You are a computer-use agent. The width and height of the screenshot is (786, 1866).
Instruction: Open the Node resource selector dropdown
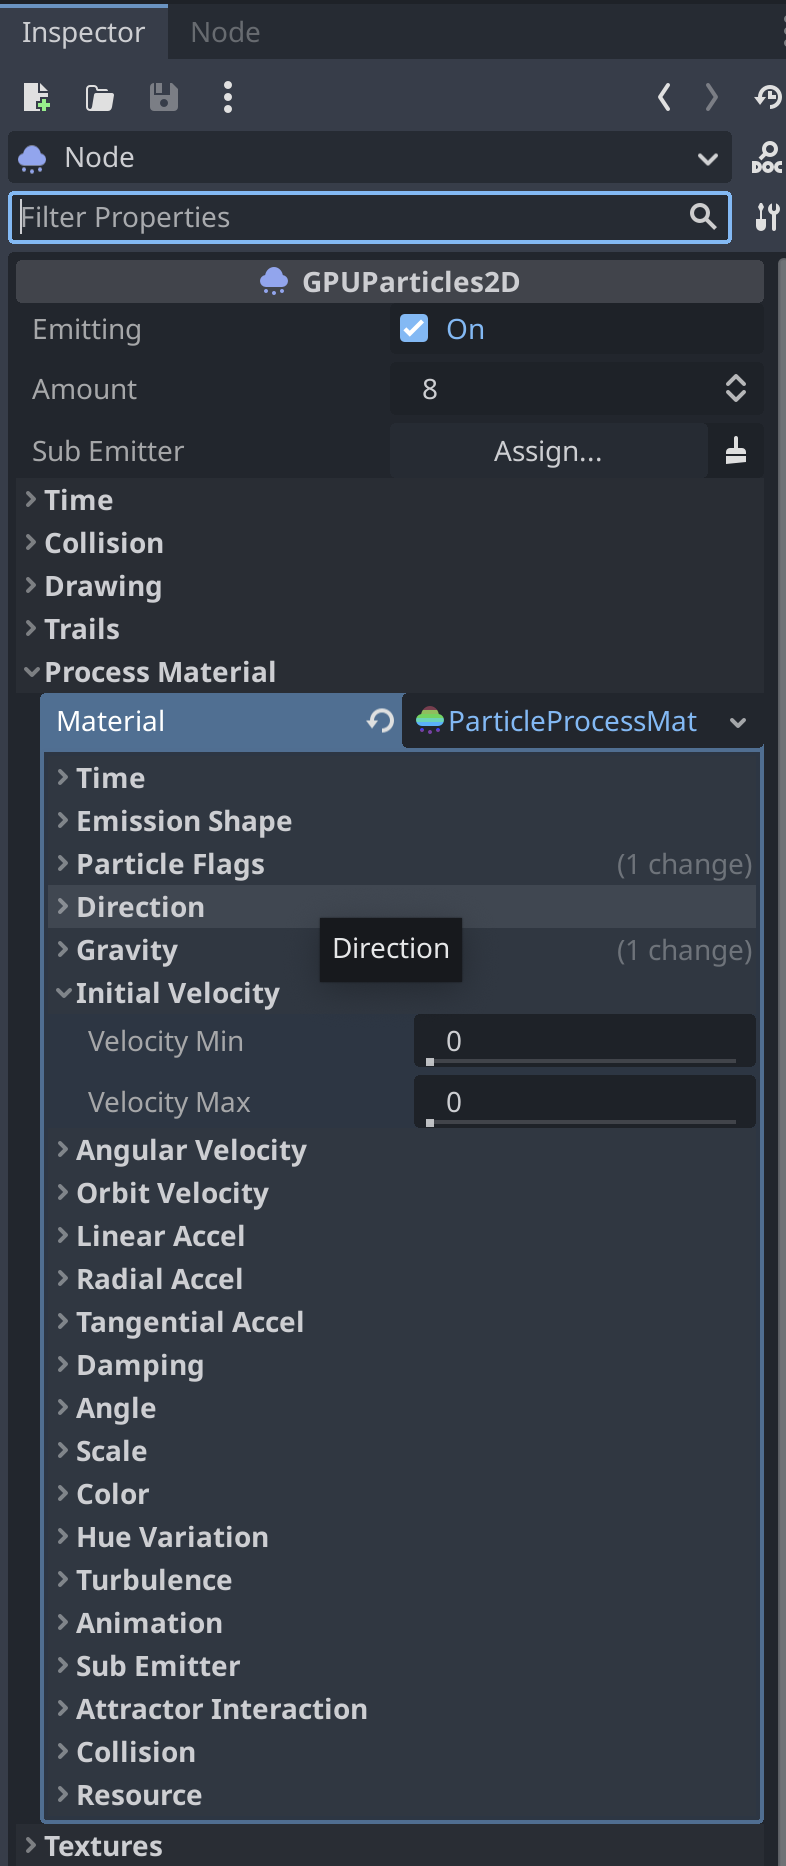[708, 157]
